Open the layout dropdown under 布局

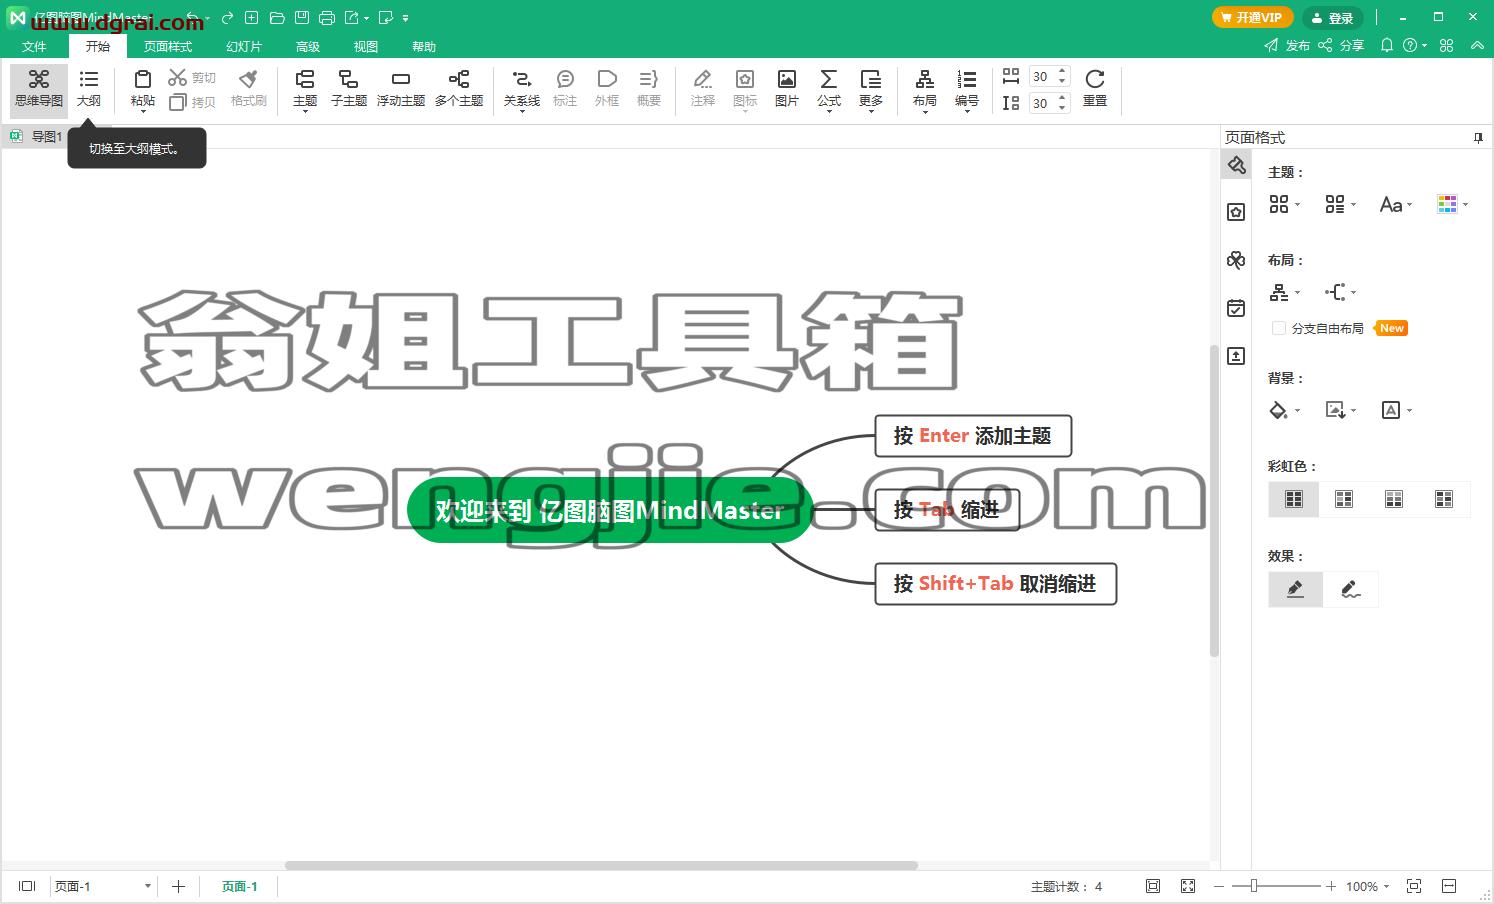pos(1285,292)
